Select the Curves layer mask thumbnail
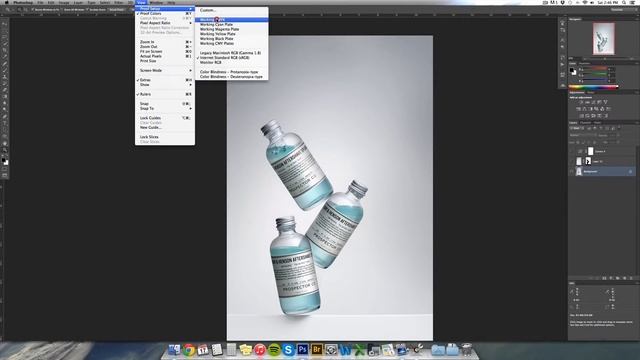The height and width of the screenshot is (360, 640). tap(591, 151)
